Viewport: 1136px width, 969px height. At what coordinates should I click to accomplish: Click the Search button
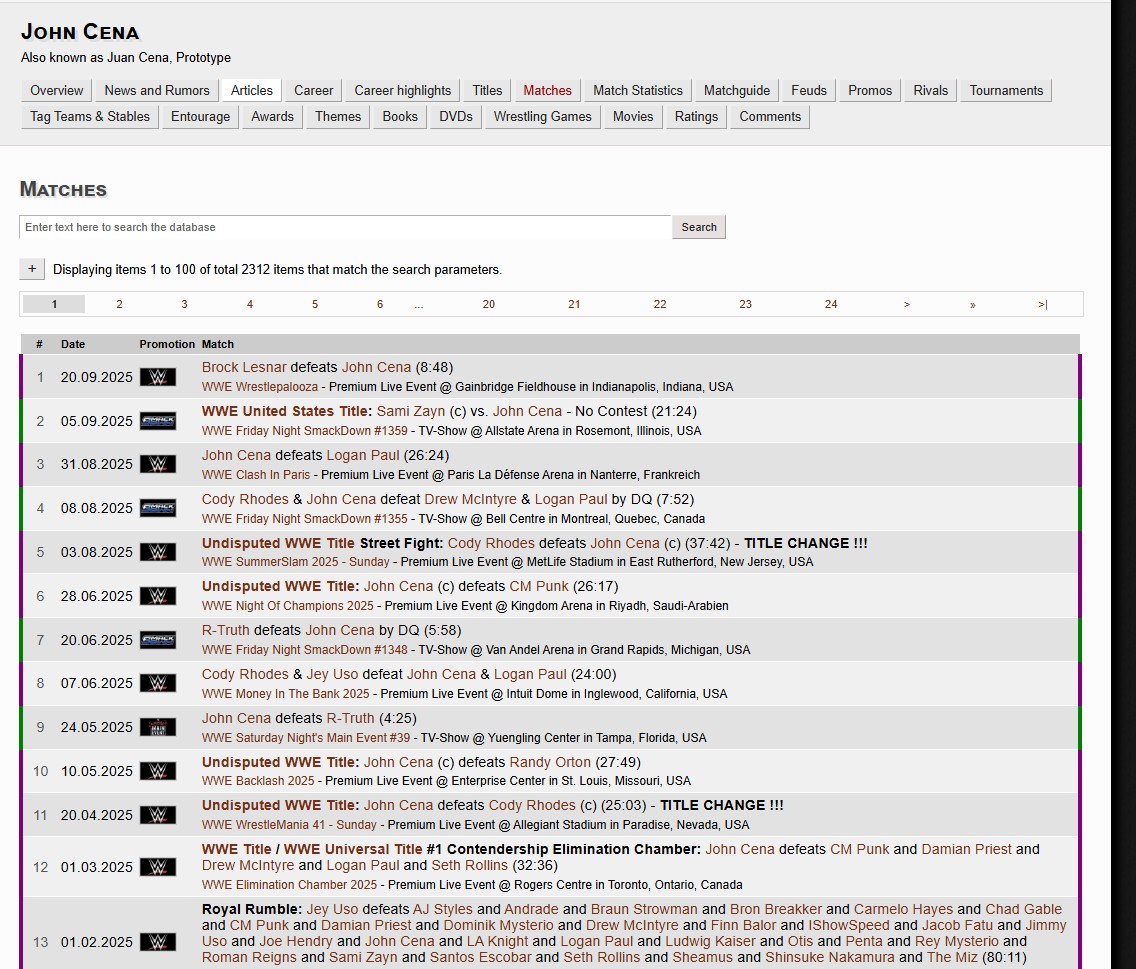click(698, 227)
